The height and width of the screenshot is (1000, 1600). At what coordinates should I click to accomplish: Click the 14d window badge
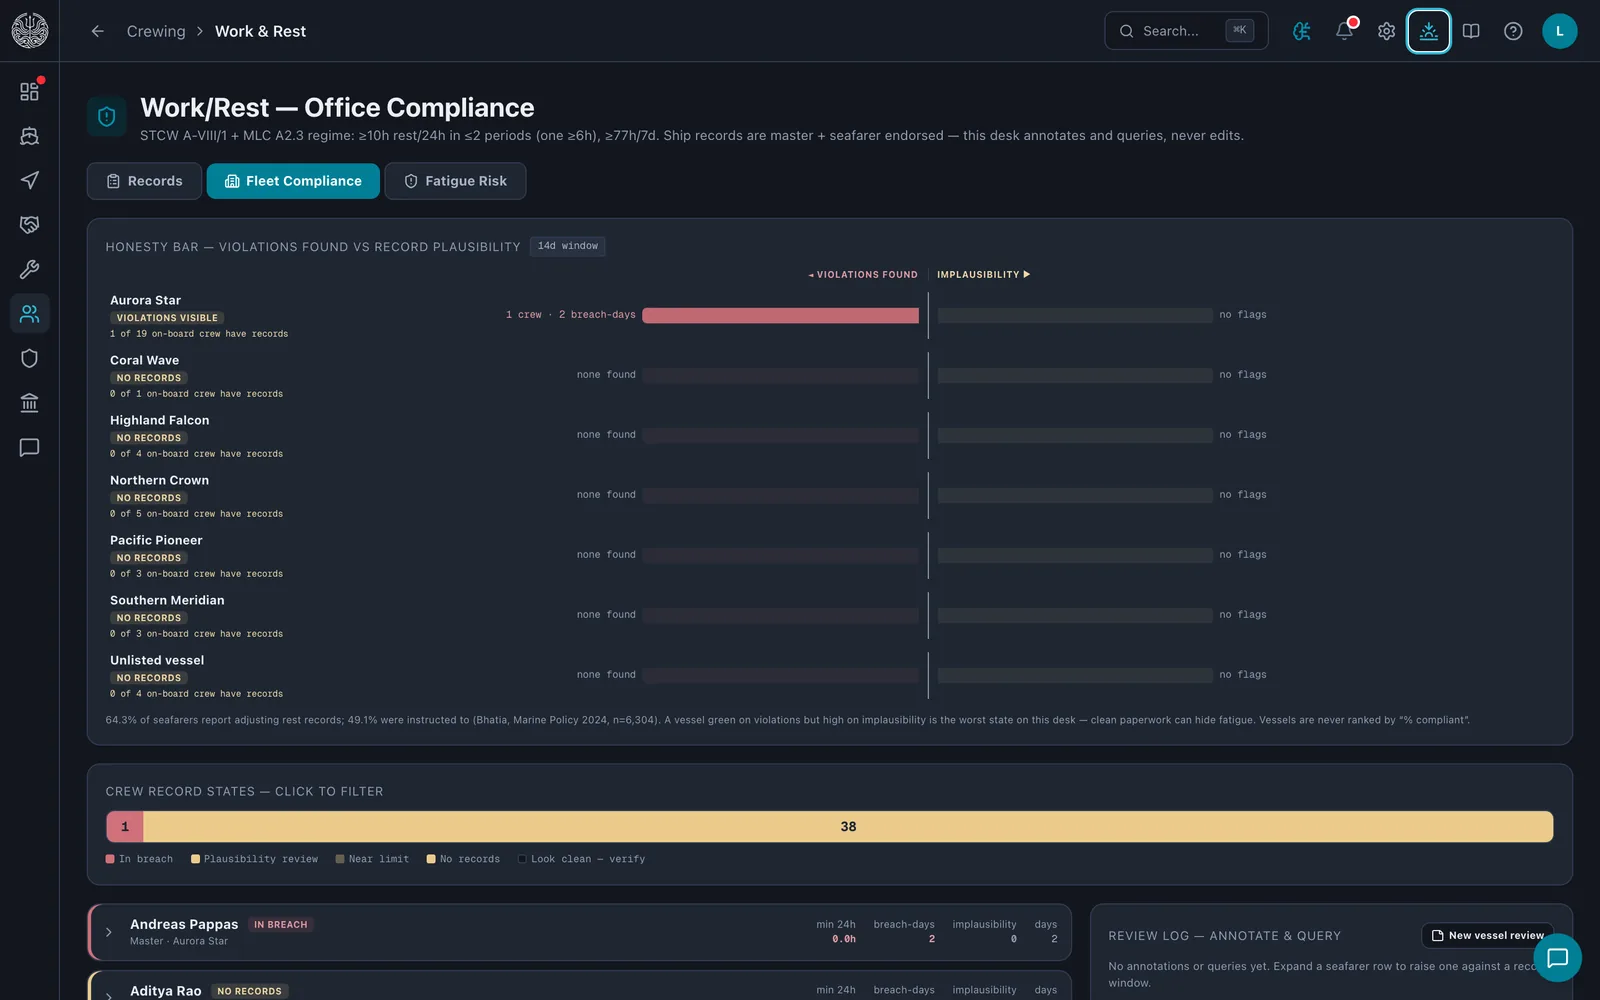567,246
